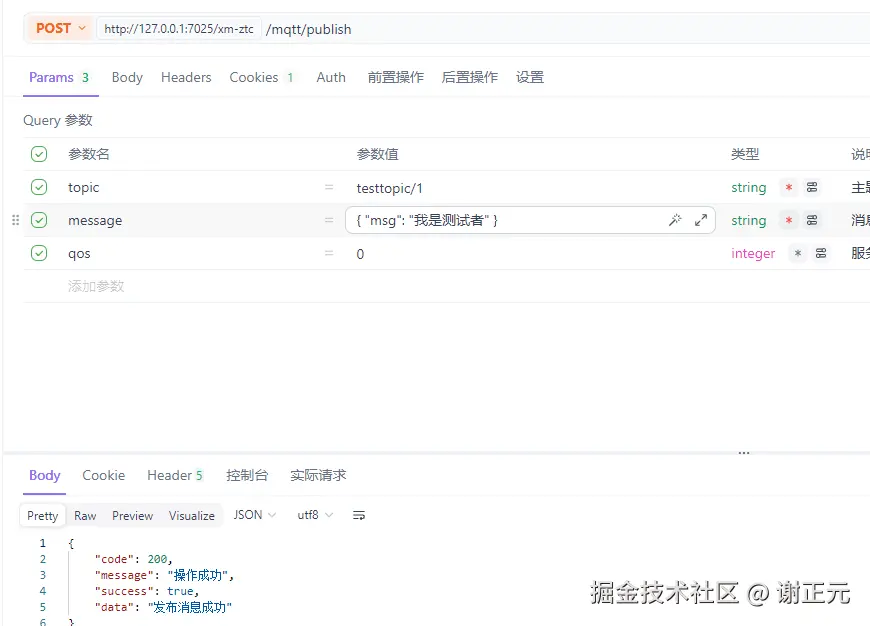870x626 pixels.
Task: Click the topic parameter name cell
Action: (83, 188)
